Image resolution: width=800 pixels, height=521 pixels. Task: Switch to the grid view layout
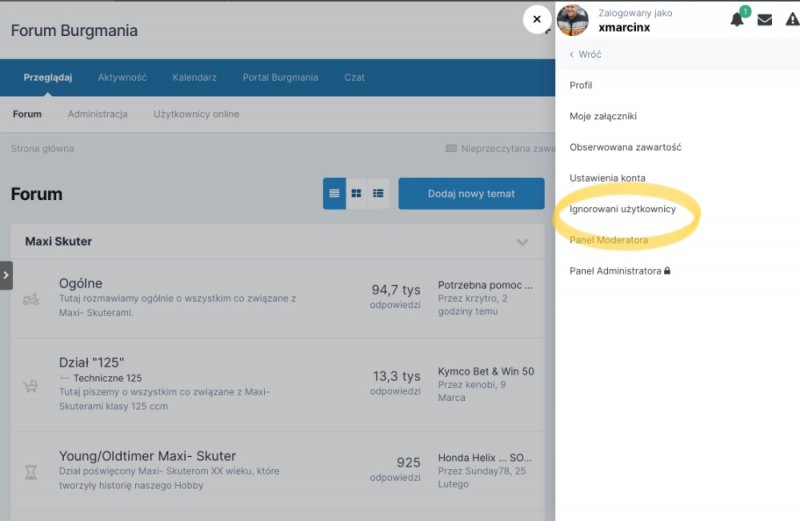356,194
